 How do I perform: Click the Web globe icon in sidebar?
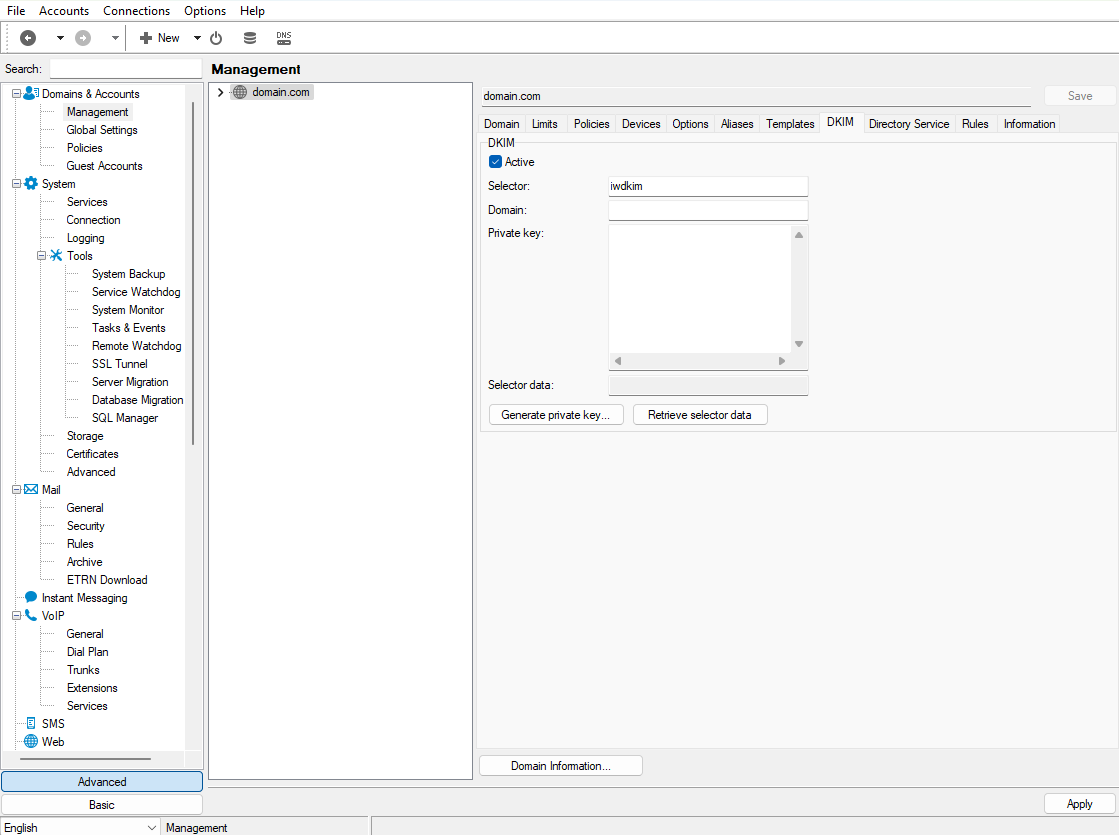click(x=31, y=742)
